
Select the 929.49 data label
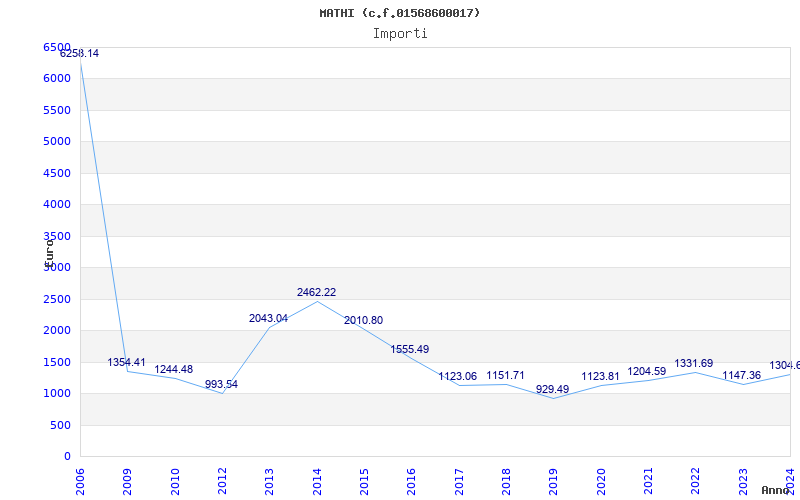tap(553, 389)
